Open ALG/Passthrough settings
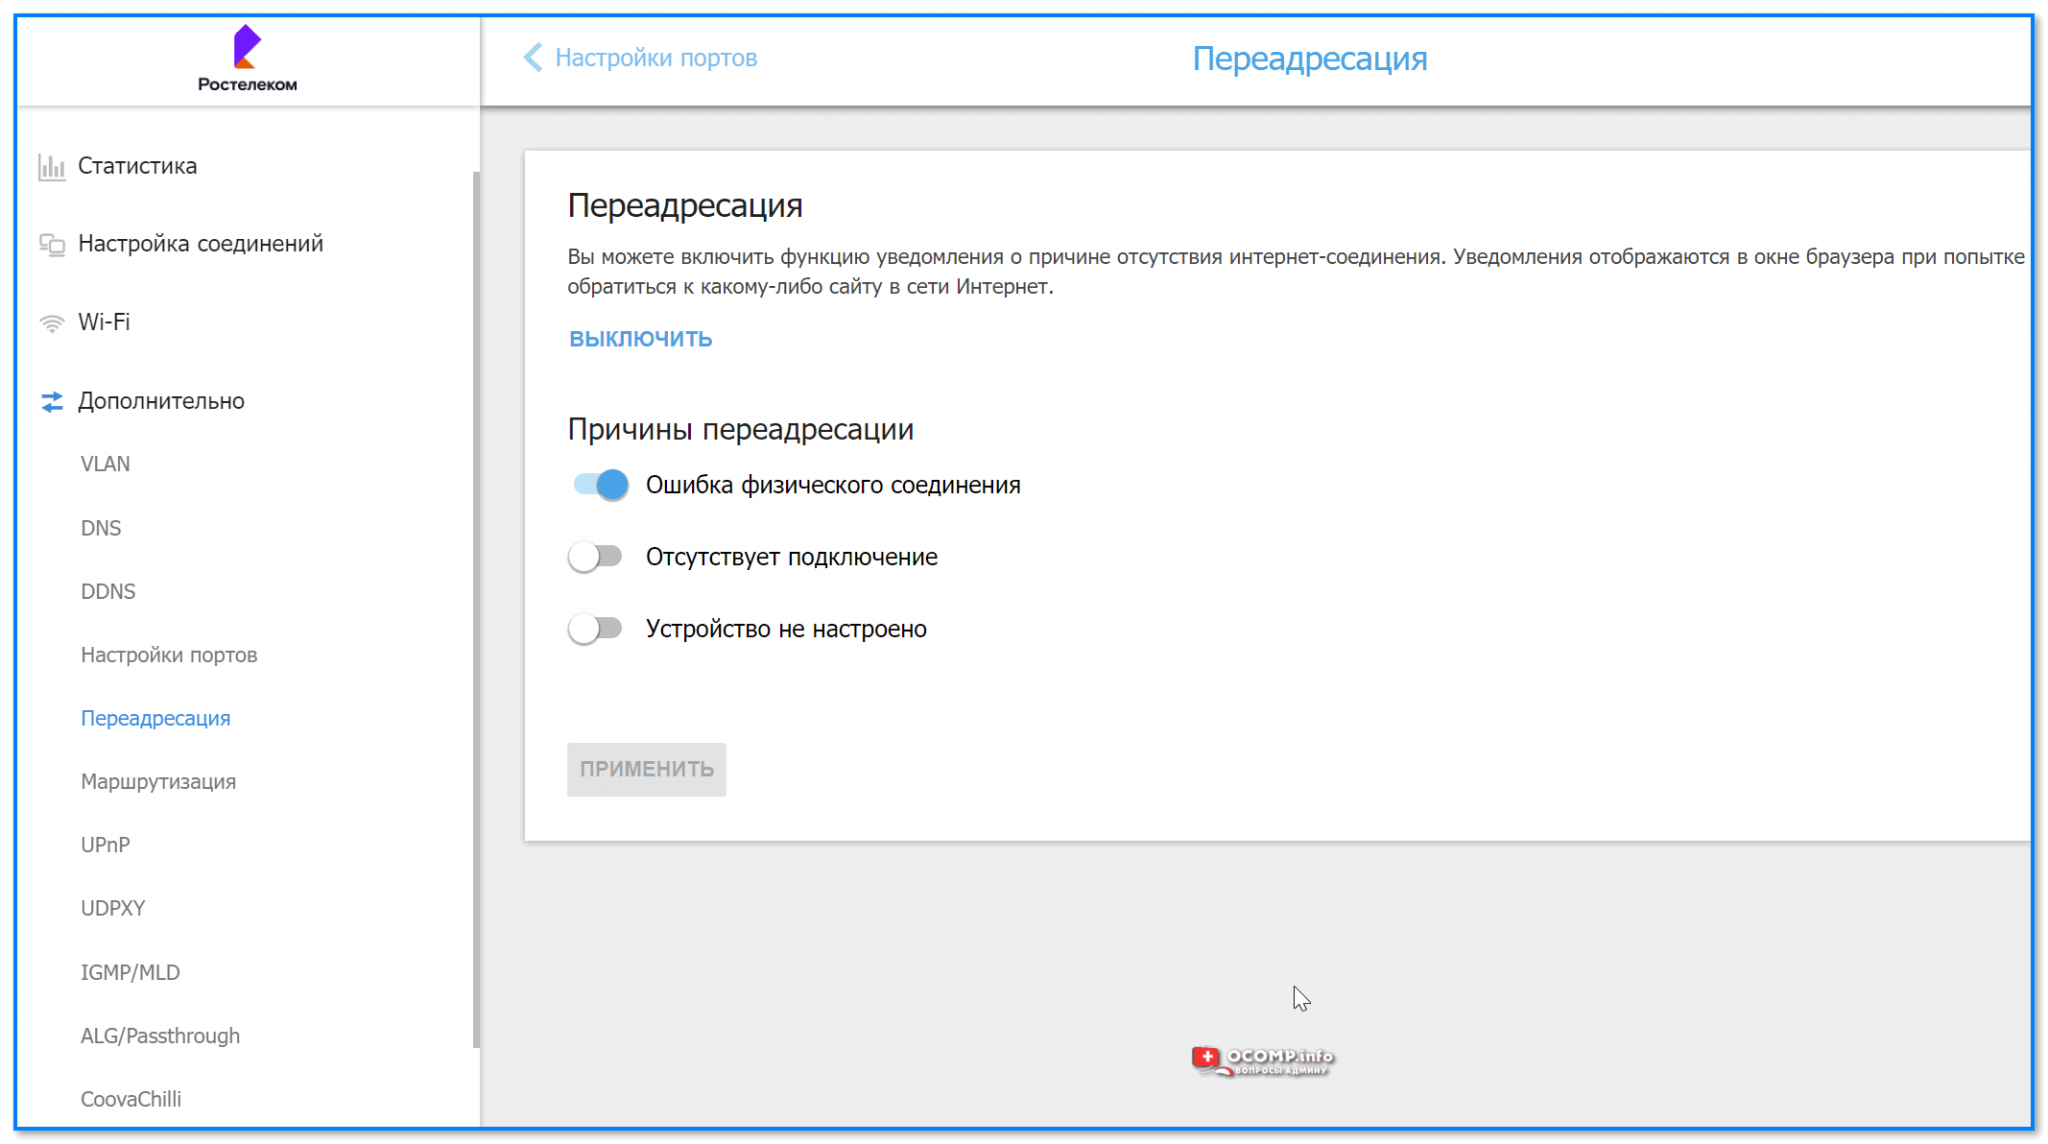 click(160, 1036)
